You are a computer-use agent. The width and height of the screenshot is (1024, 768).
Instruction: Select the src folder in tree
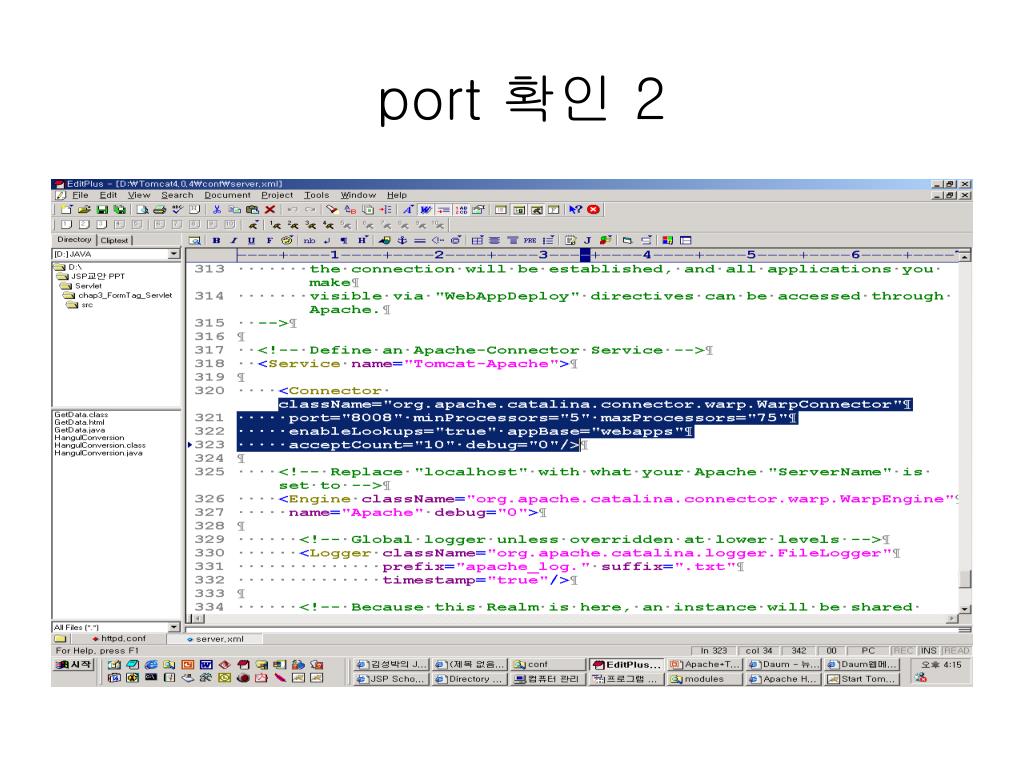[x=87, y=305]
